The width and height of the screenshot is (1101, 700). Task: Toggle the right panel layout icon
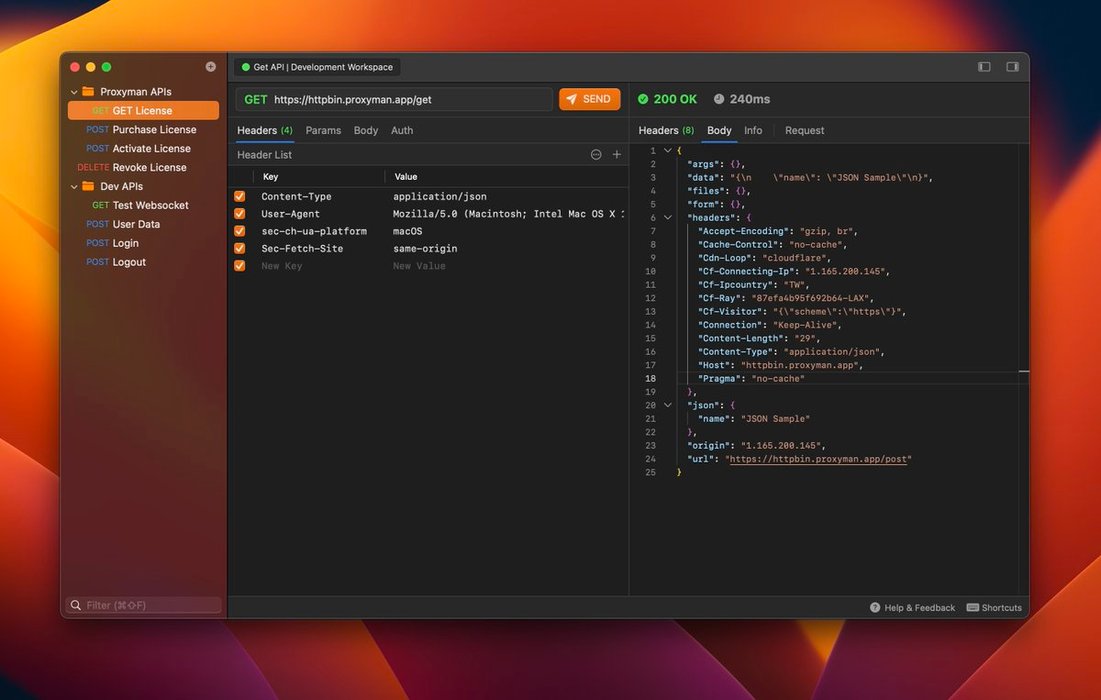coord(1013,67)
